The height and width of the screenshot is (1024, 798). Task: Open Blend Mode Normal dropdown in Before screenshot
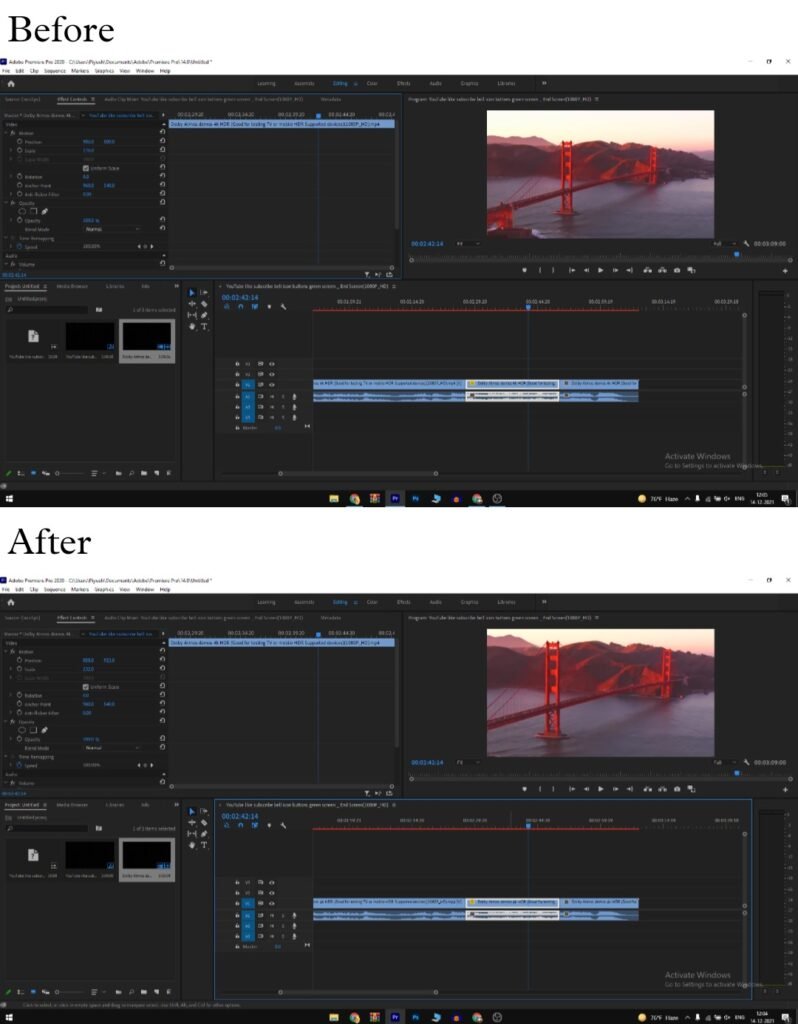point(112,229)
